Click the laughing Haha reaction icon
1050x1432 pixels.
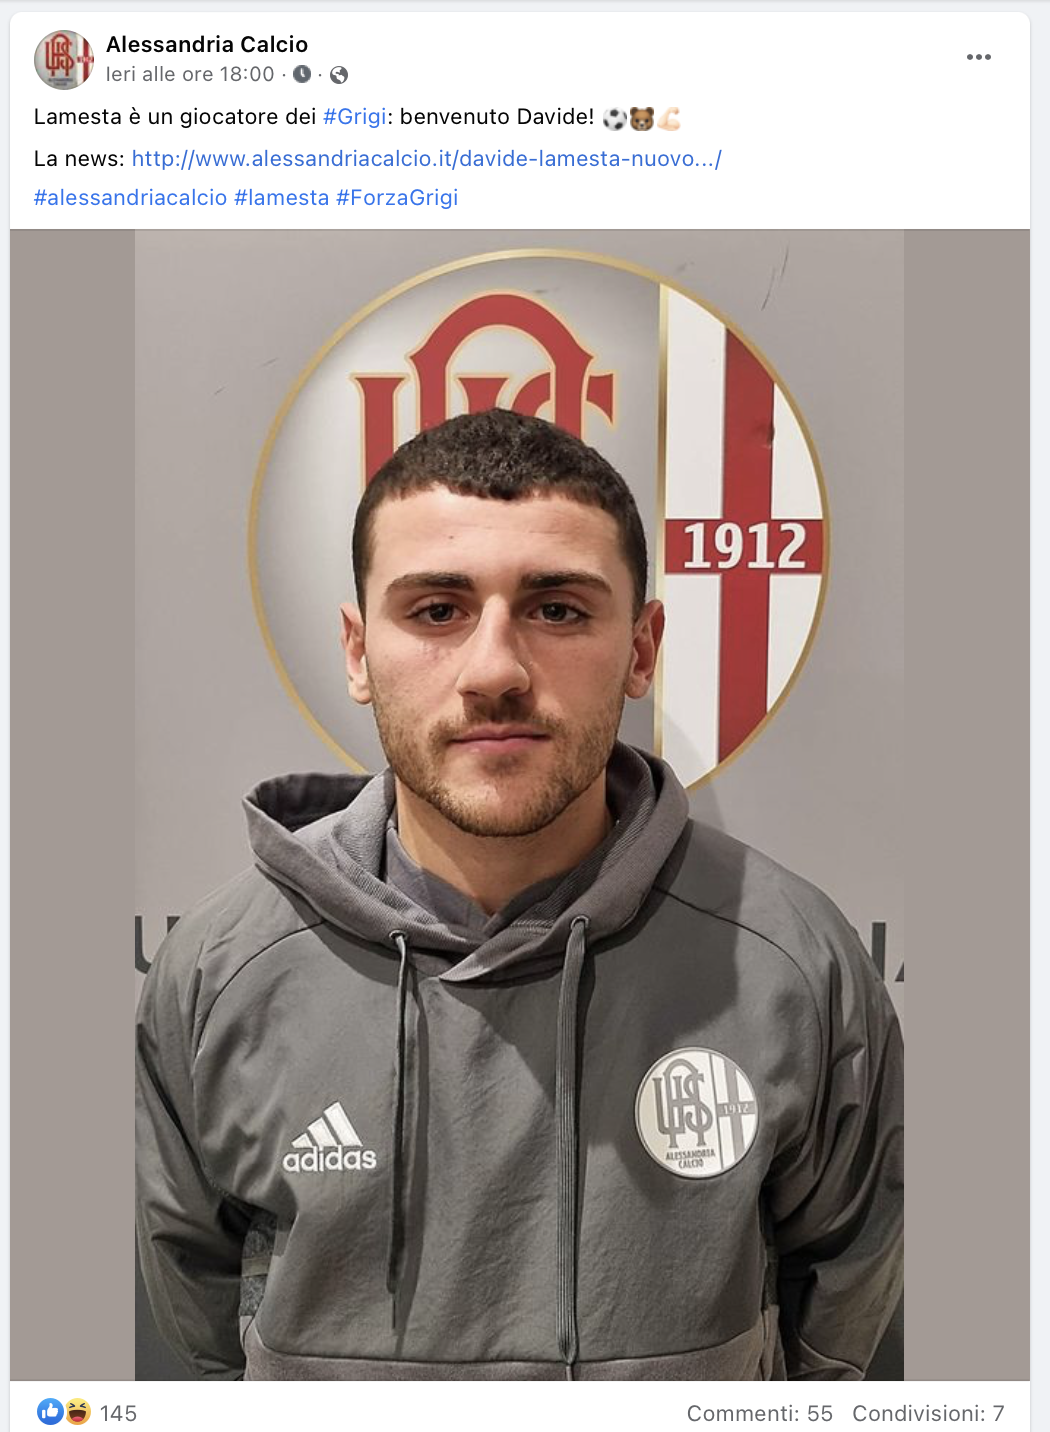pyautogui.click(x=78, y=1411)
